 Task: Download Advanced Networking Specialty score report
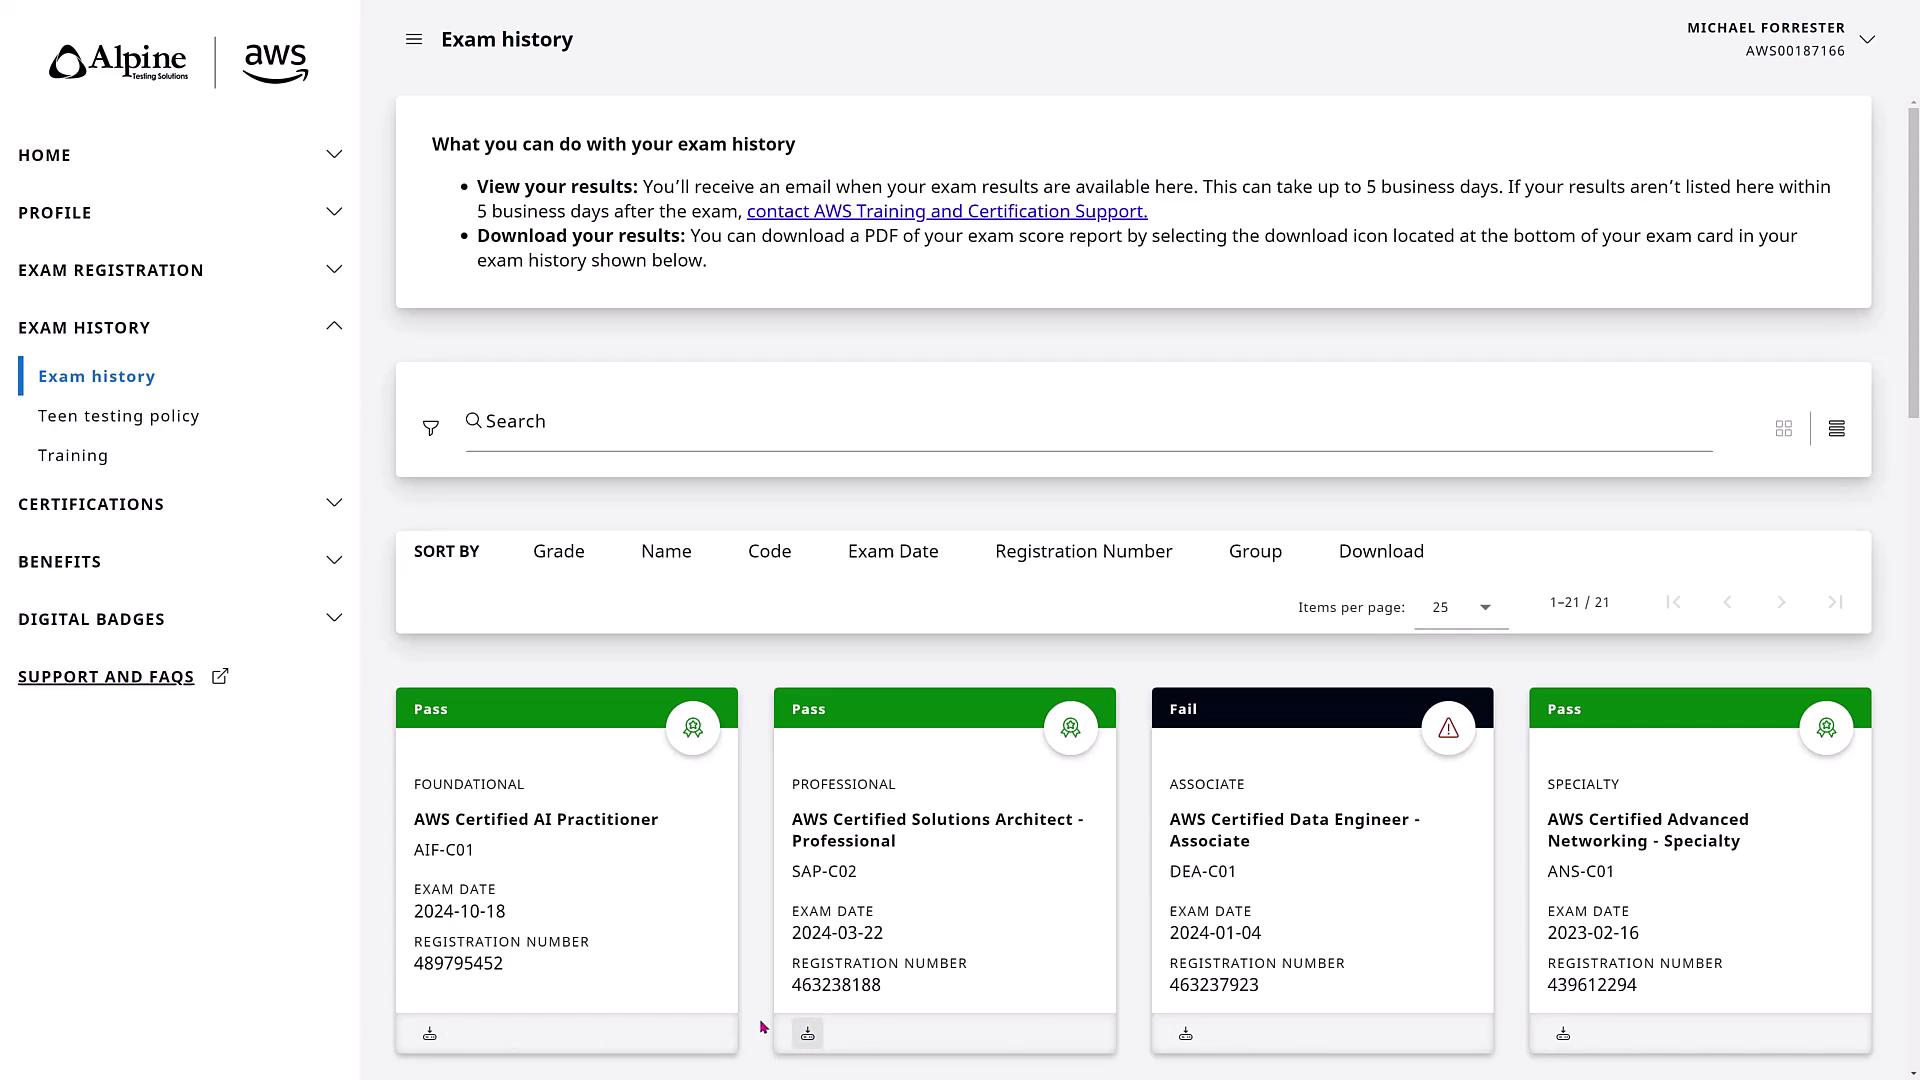click(x=1564, y=1034)
